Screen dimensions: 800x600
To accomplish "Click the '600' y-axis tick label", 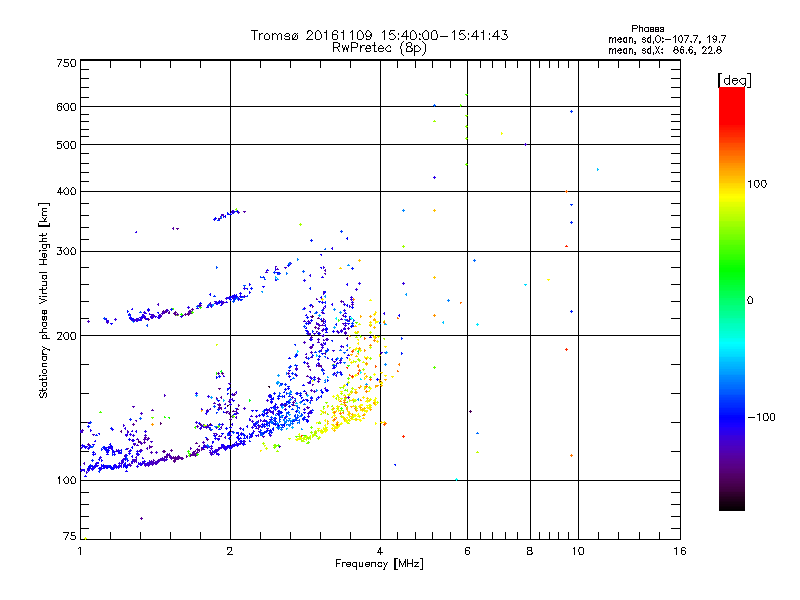I will [67, 107].
